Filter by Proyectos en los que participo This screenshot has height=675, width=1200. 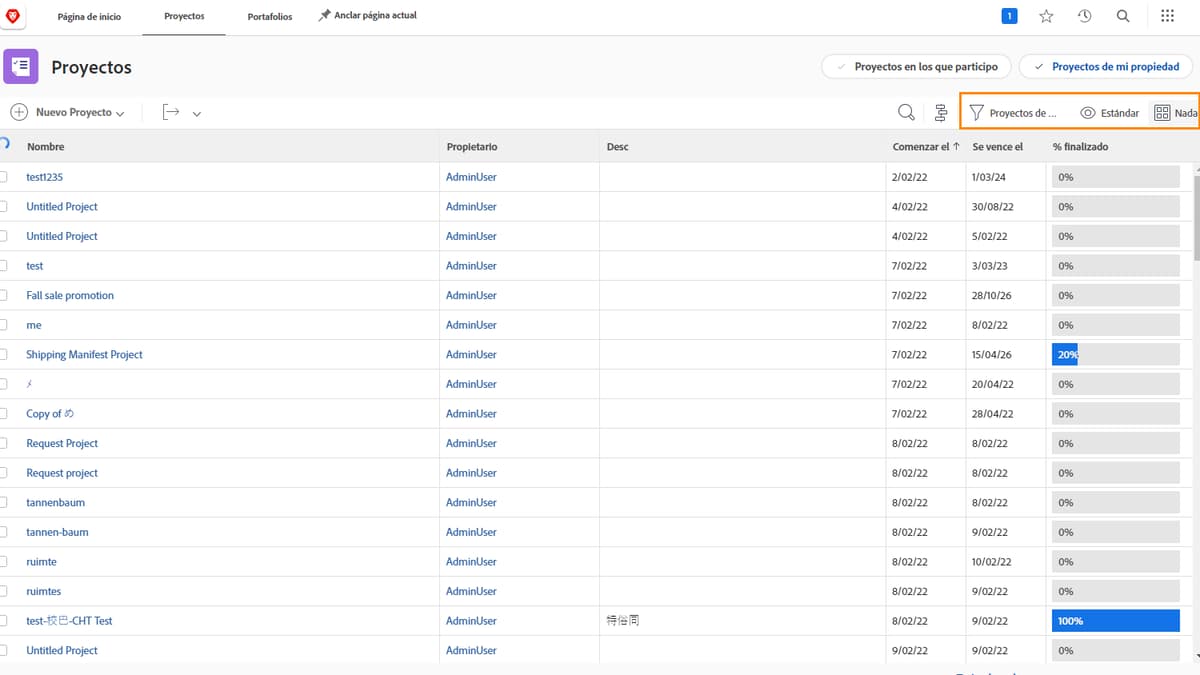915,66
